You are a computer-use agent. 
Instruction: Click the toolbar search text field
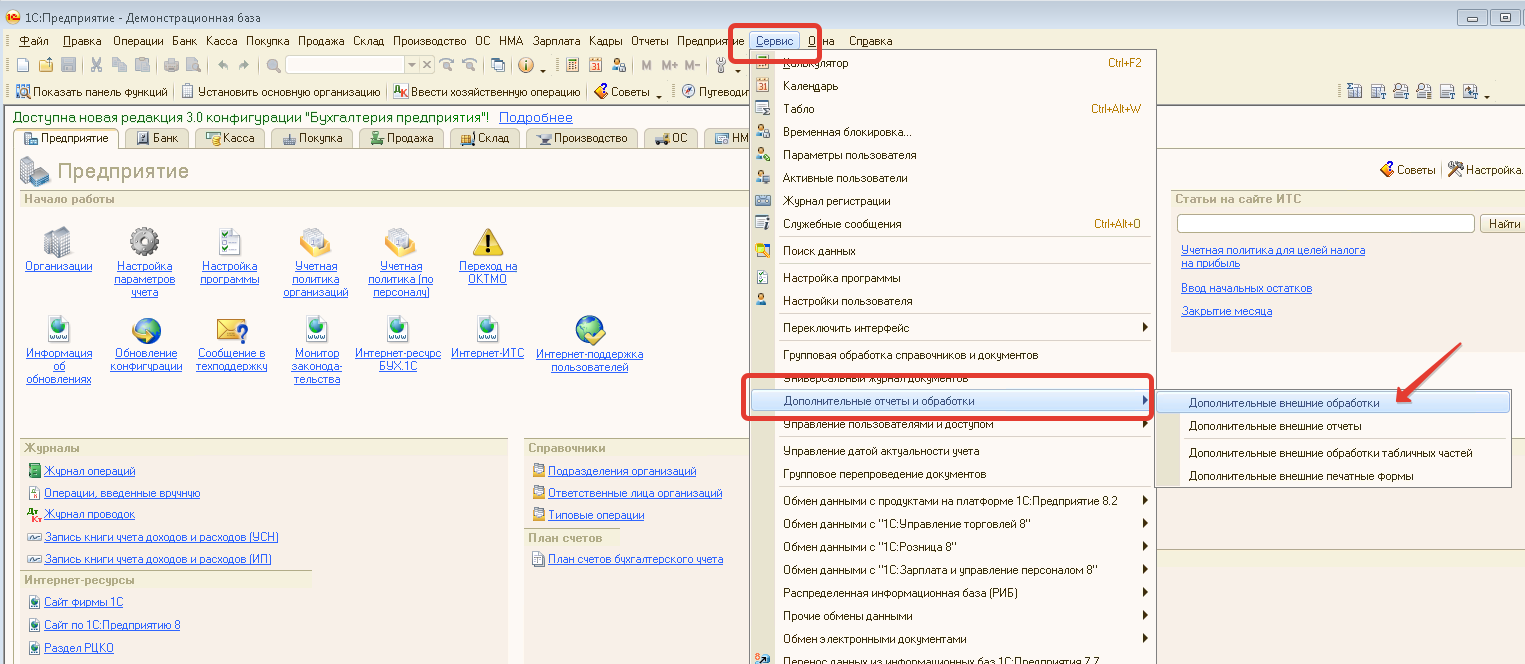pyautogui.click(x=345, y=65)
